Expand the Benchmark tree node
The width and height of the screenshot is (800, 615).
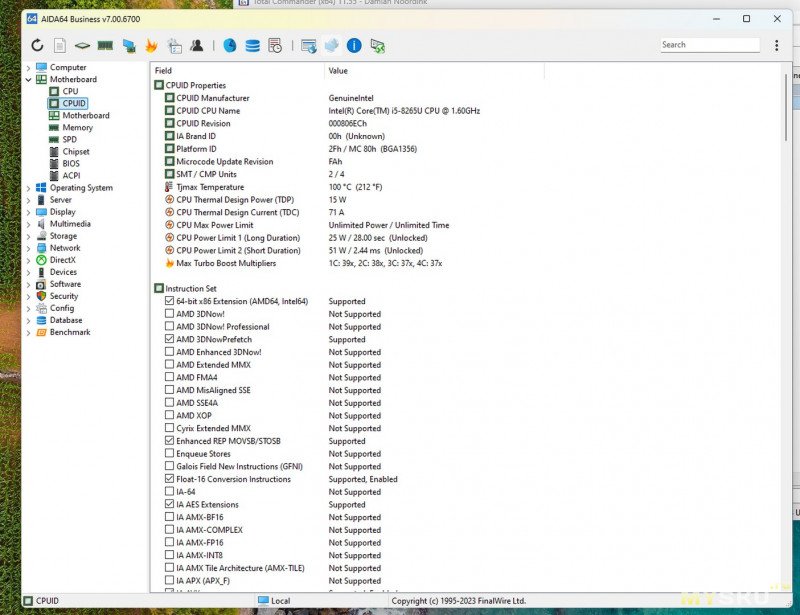click(29, 332)
